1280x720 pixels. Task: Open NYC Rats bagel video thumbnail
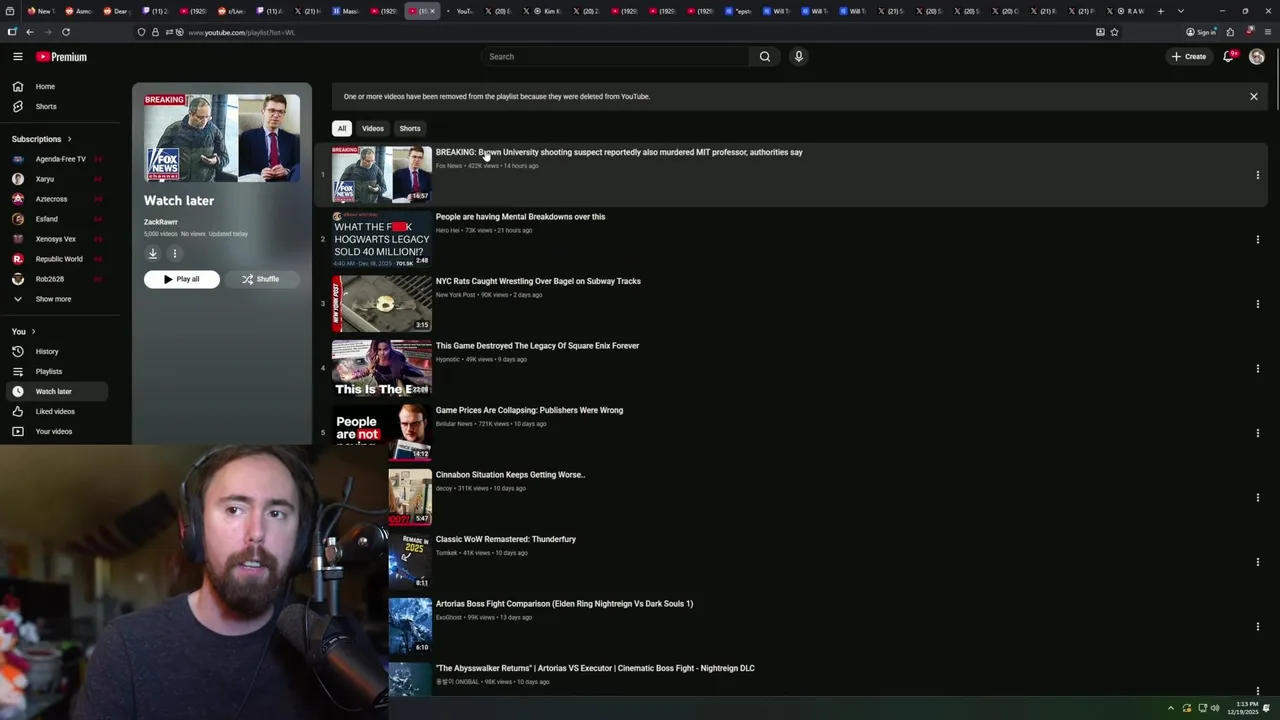[x=382, y=304]
